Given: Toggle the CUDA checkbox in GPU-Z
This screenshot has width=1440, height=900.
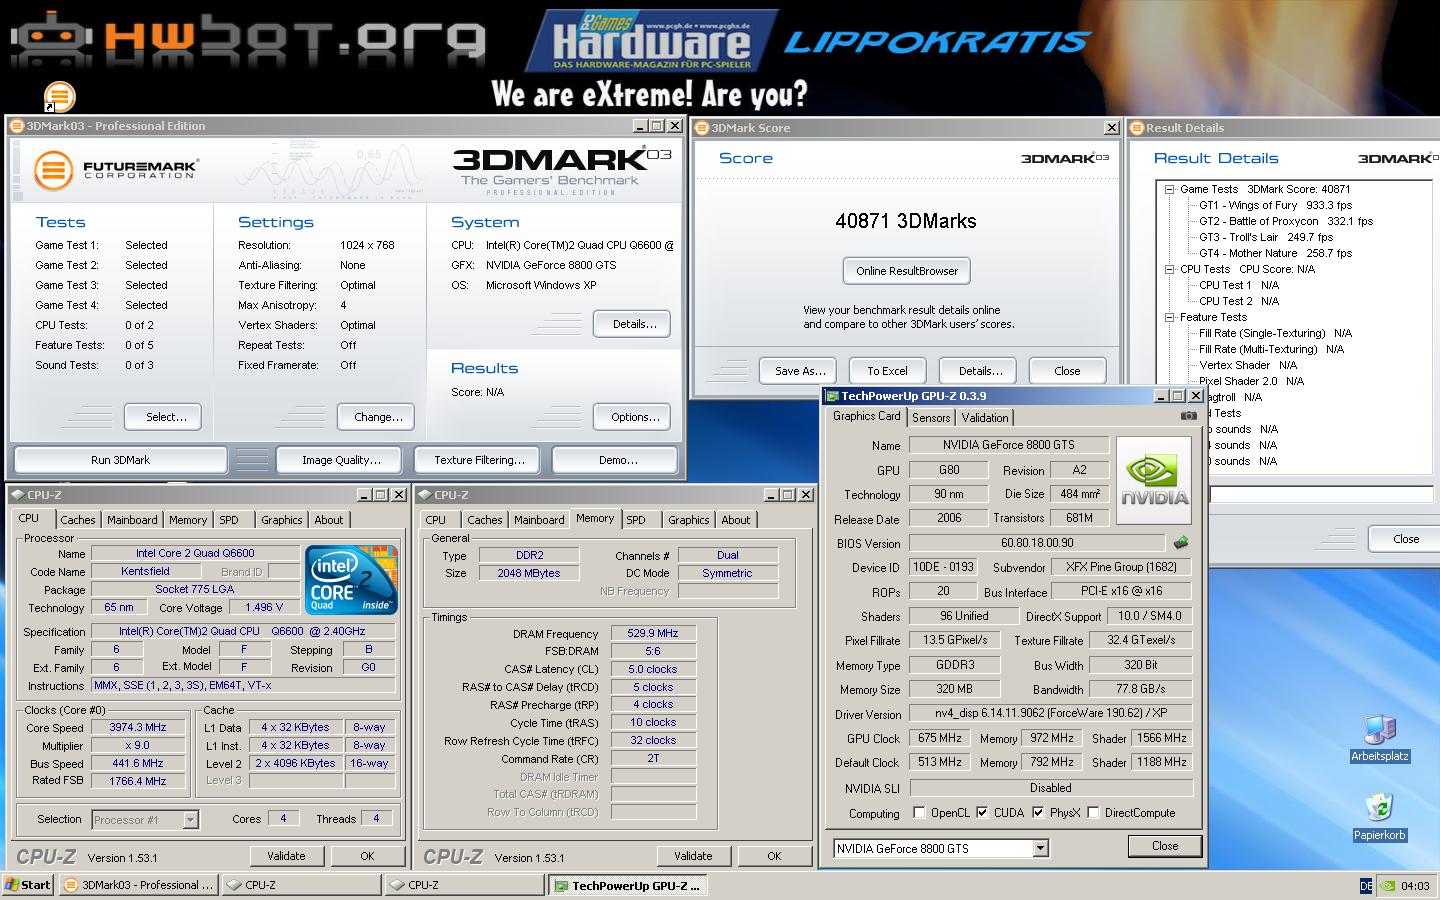Looking at the screenshot, I should point(982,813).
